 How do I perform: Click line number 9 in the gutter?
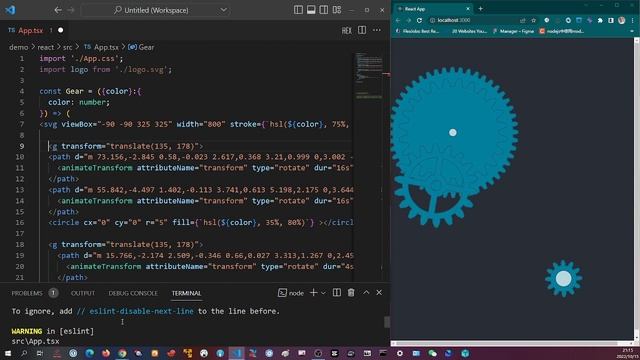(x=22, y=146)
